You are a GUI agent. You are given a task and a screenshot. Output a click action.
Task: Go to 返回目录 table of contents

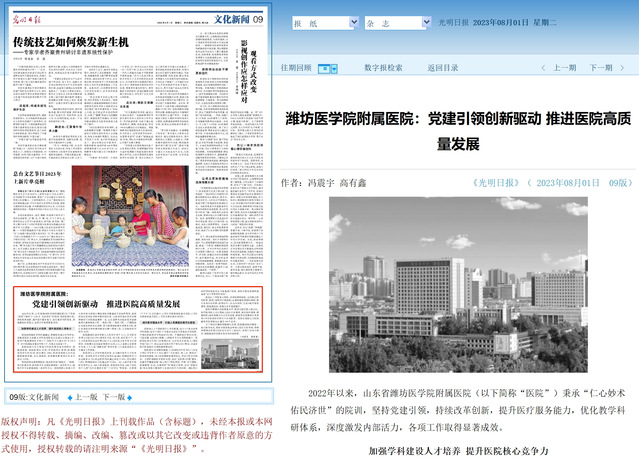[x=443, y=68]
